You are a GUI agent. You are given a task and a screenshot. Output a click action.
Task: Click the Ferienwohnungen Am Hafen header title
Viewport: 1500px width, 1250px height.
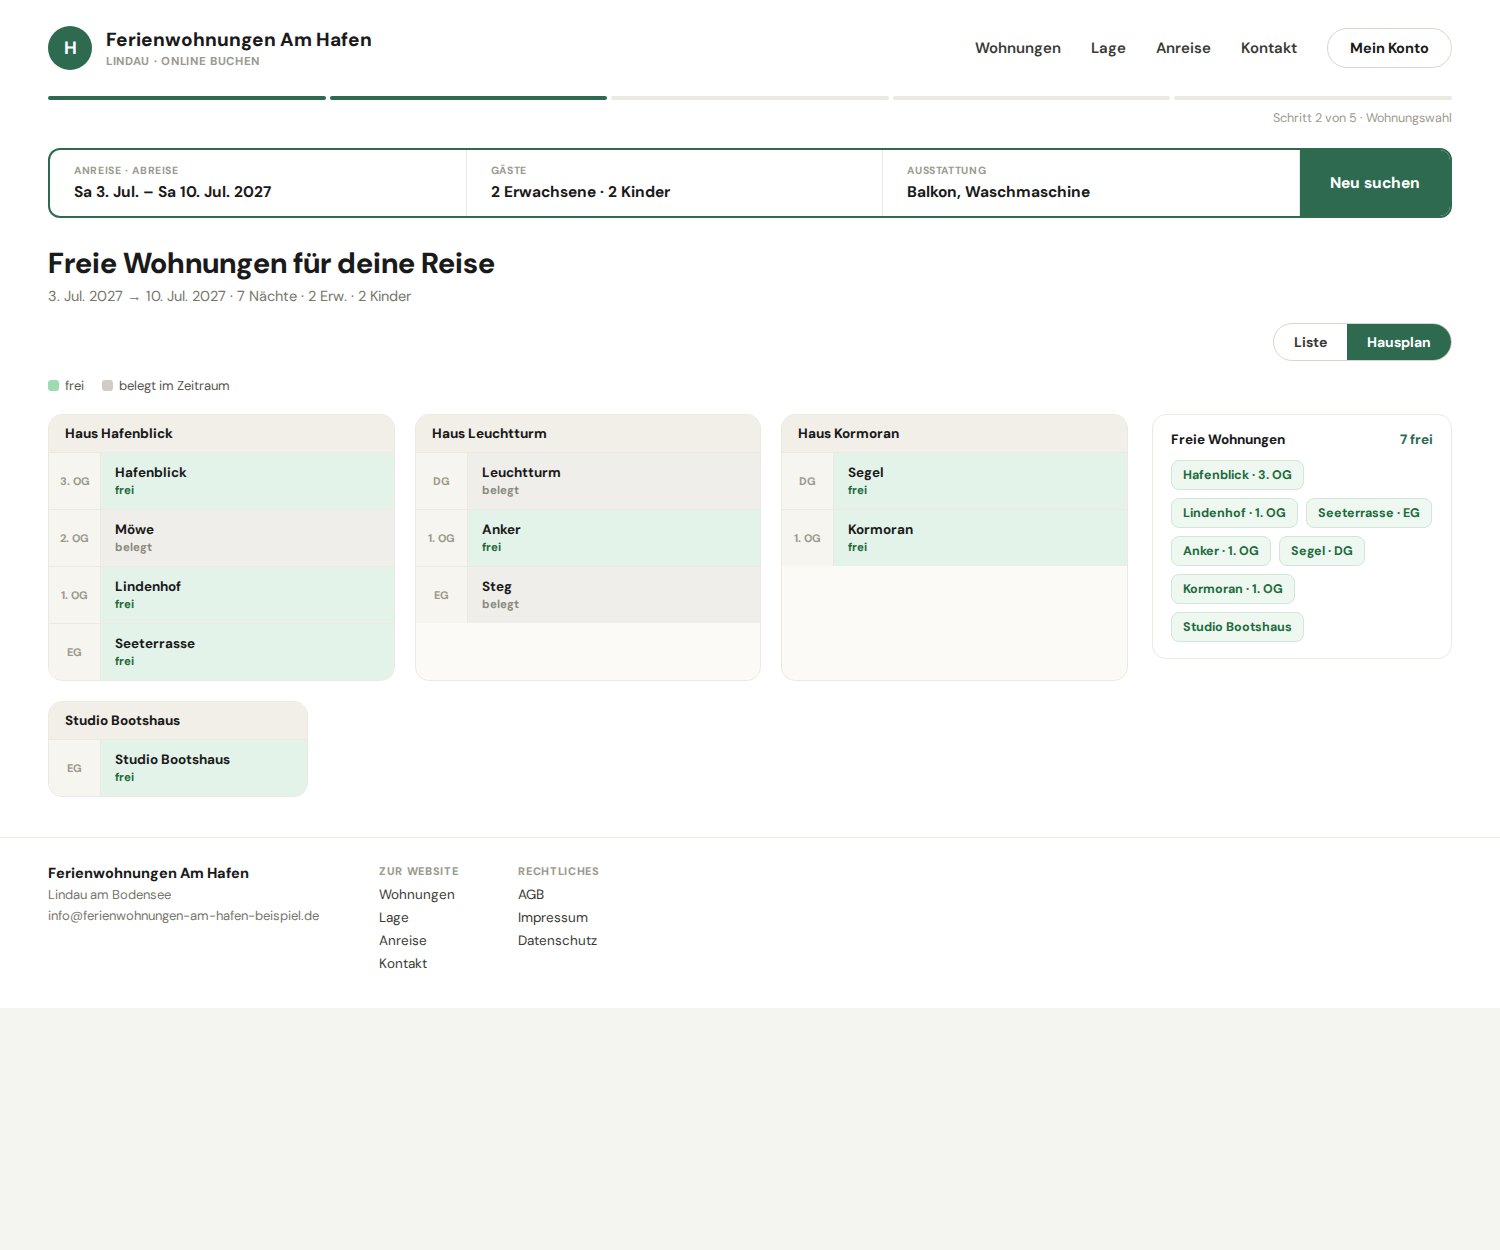239,40
